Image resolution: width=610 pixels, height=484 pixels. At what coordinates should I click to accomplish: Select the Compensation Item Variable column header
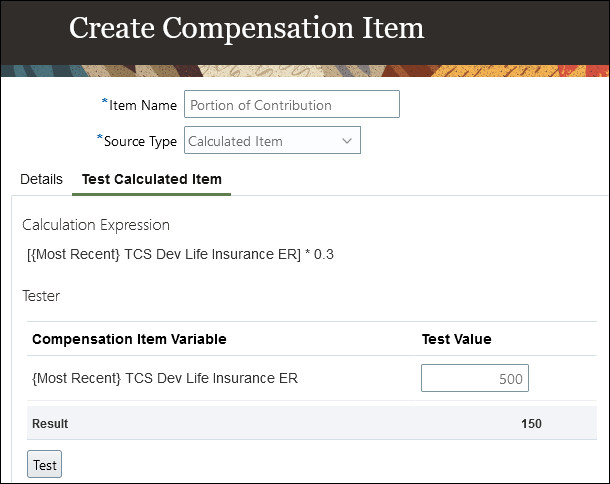tap(129, 339)
